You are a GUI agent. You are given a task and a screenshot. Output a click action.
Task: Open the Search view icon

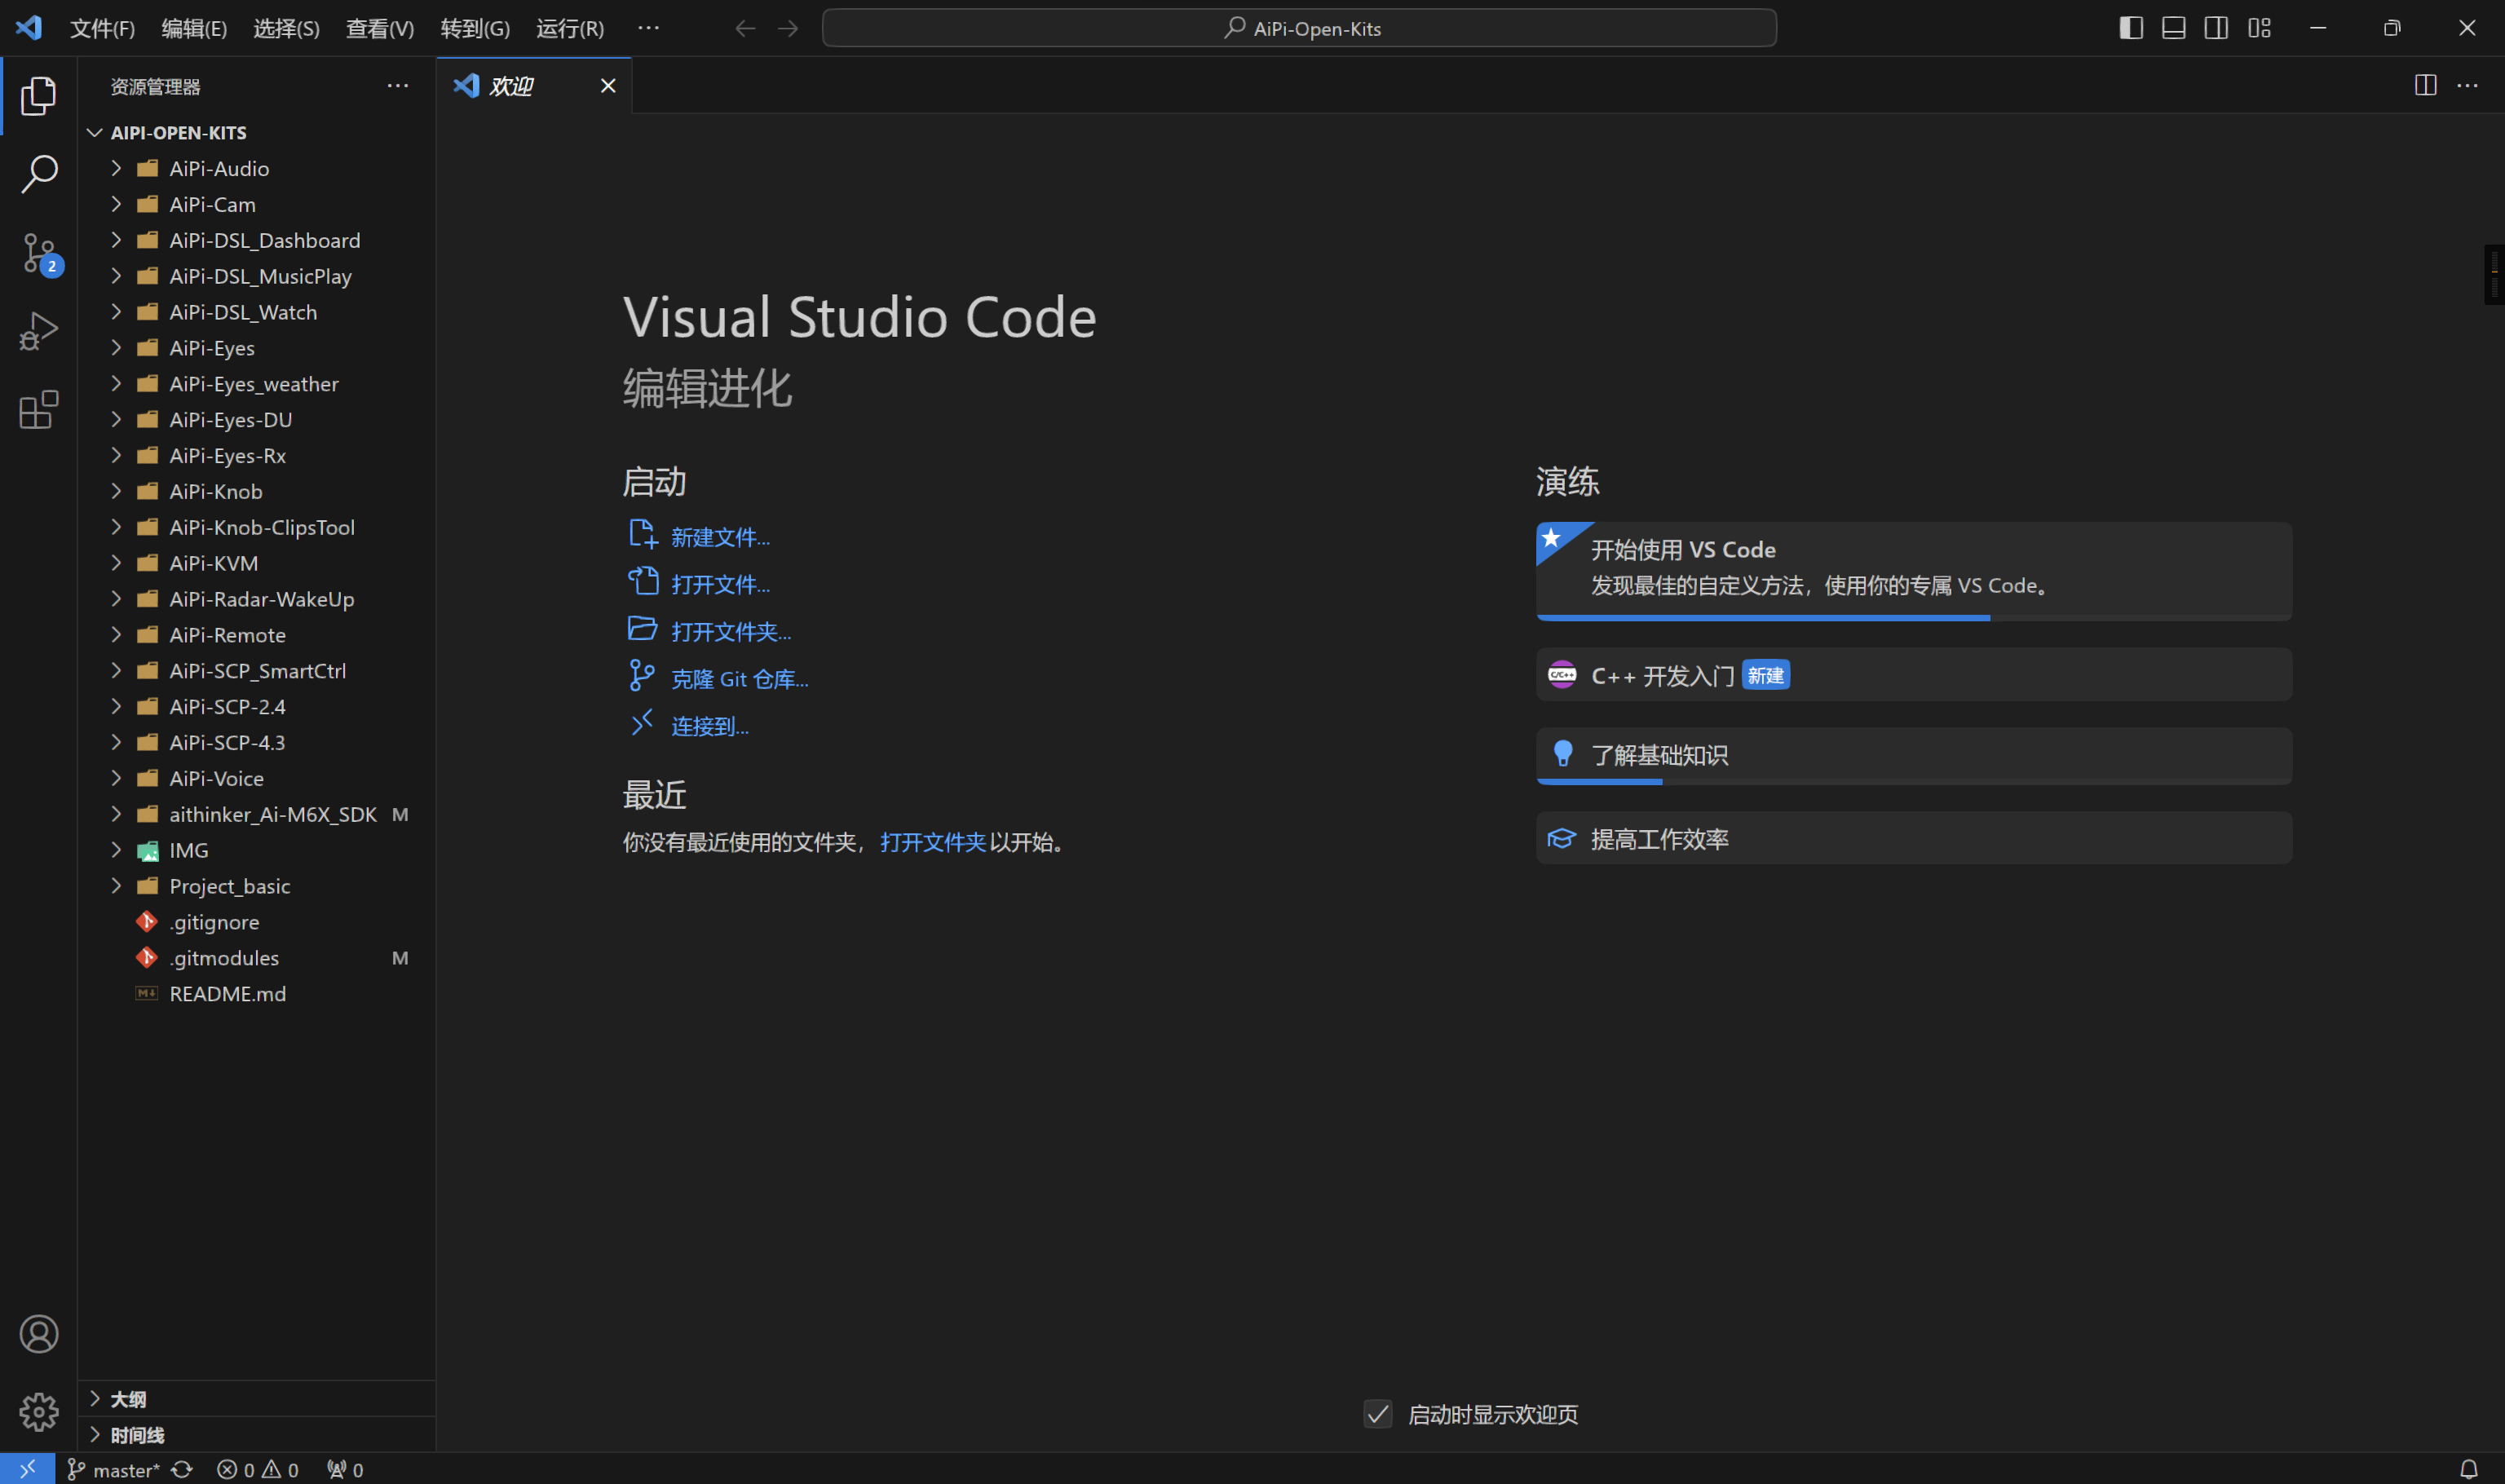38,174
